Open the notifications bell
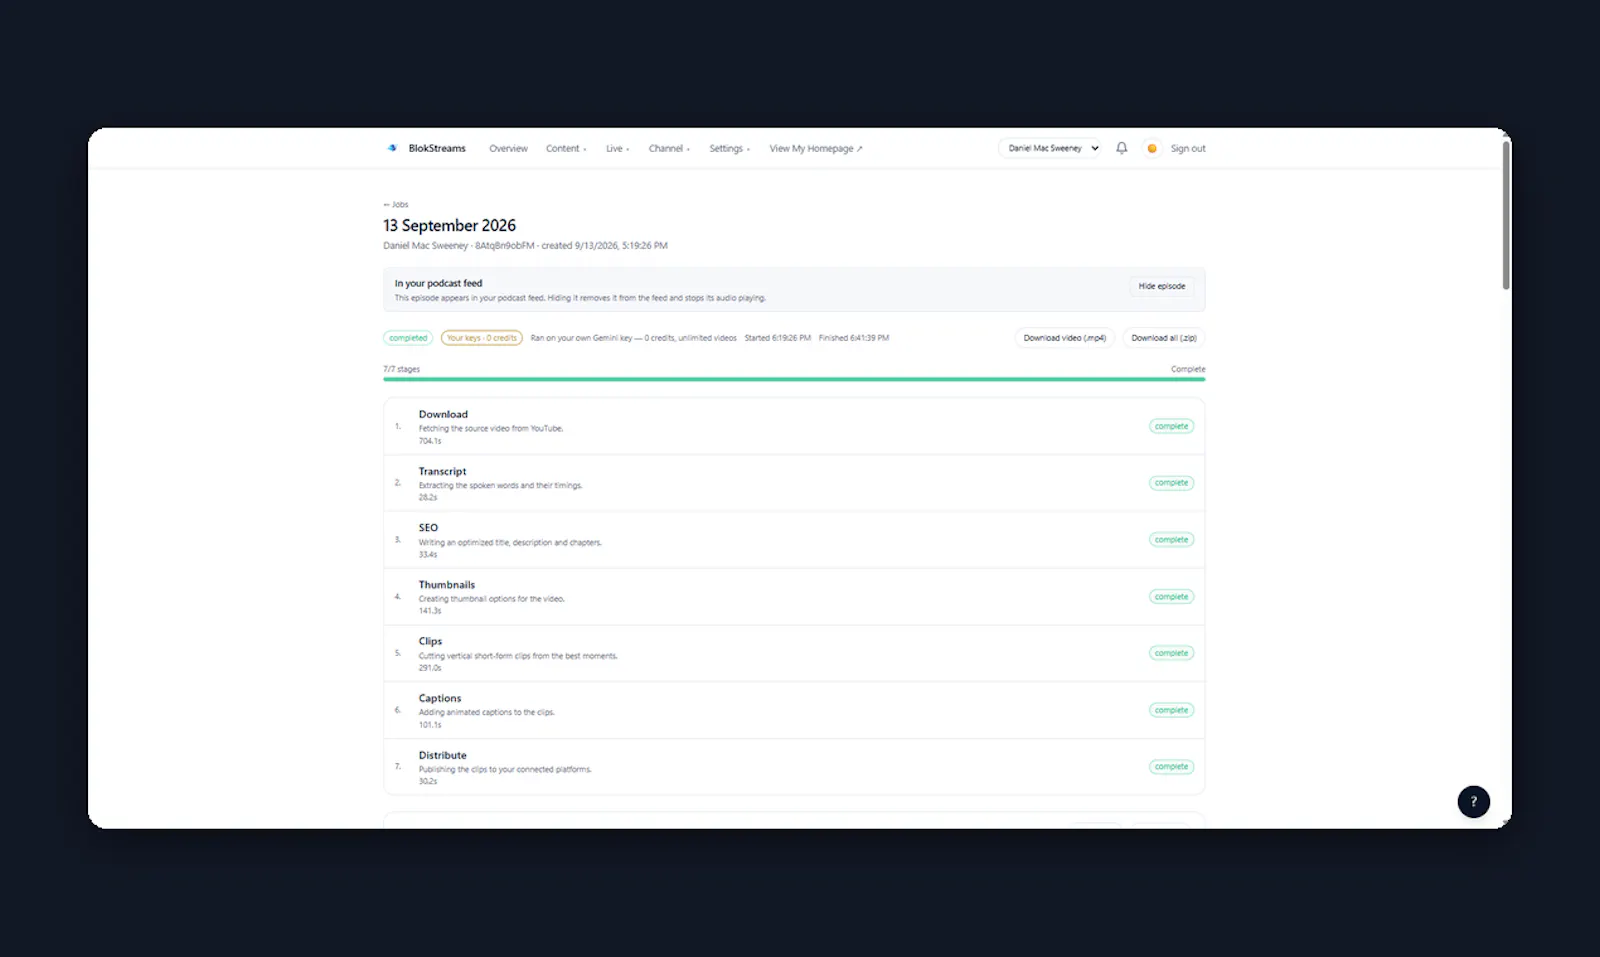 click(1122, 148)
